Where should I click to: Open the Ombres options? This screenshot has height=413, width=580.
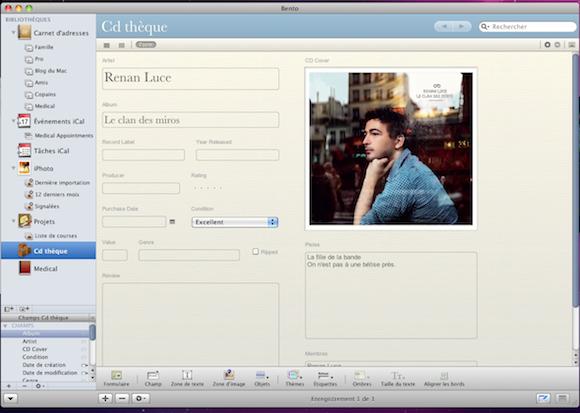click(361, 376)
